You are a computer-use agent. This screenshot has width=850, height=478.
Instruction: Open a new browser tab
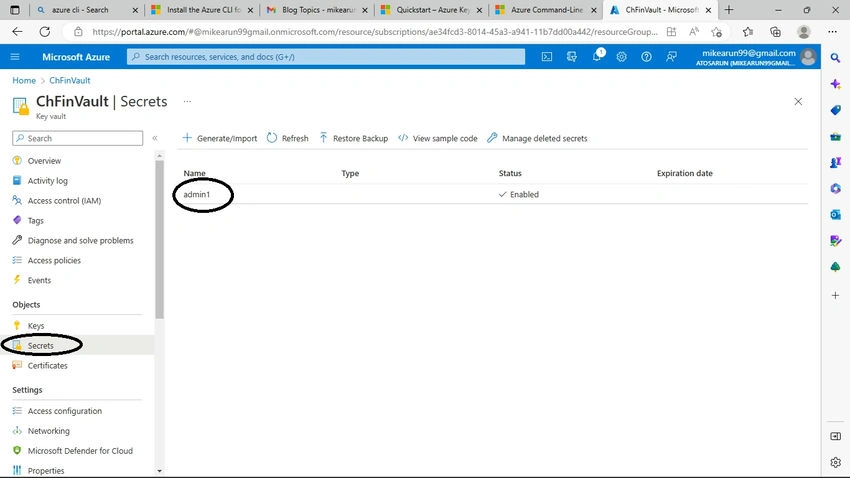click(x=729, y=10)
